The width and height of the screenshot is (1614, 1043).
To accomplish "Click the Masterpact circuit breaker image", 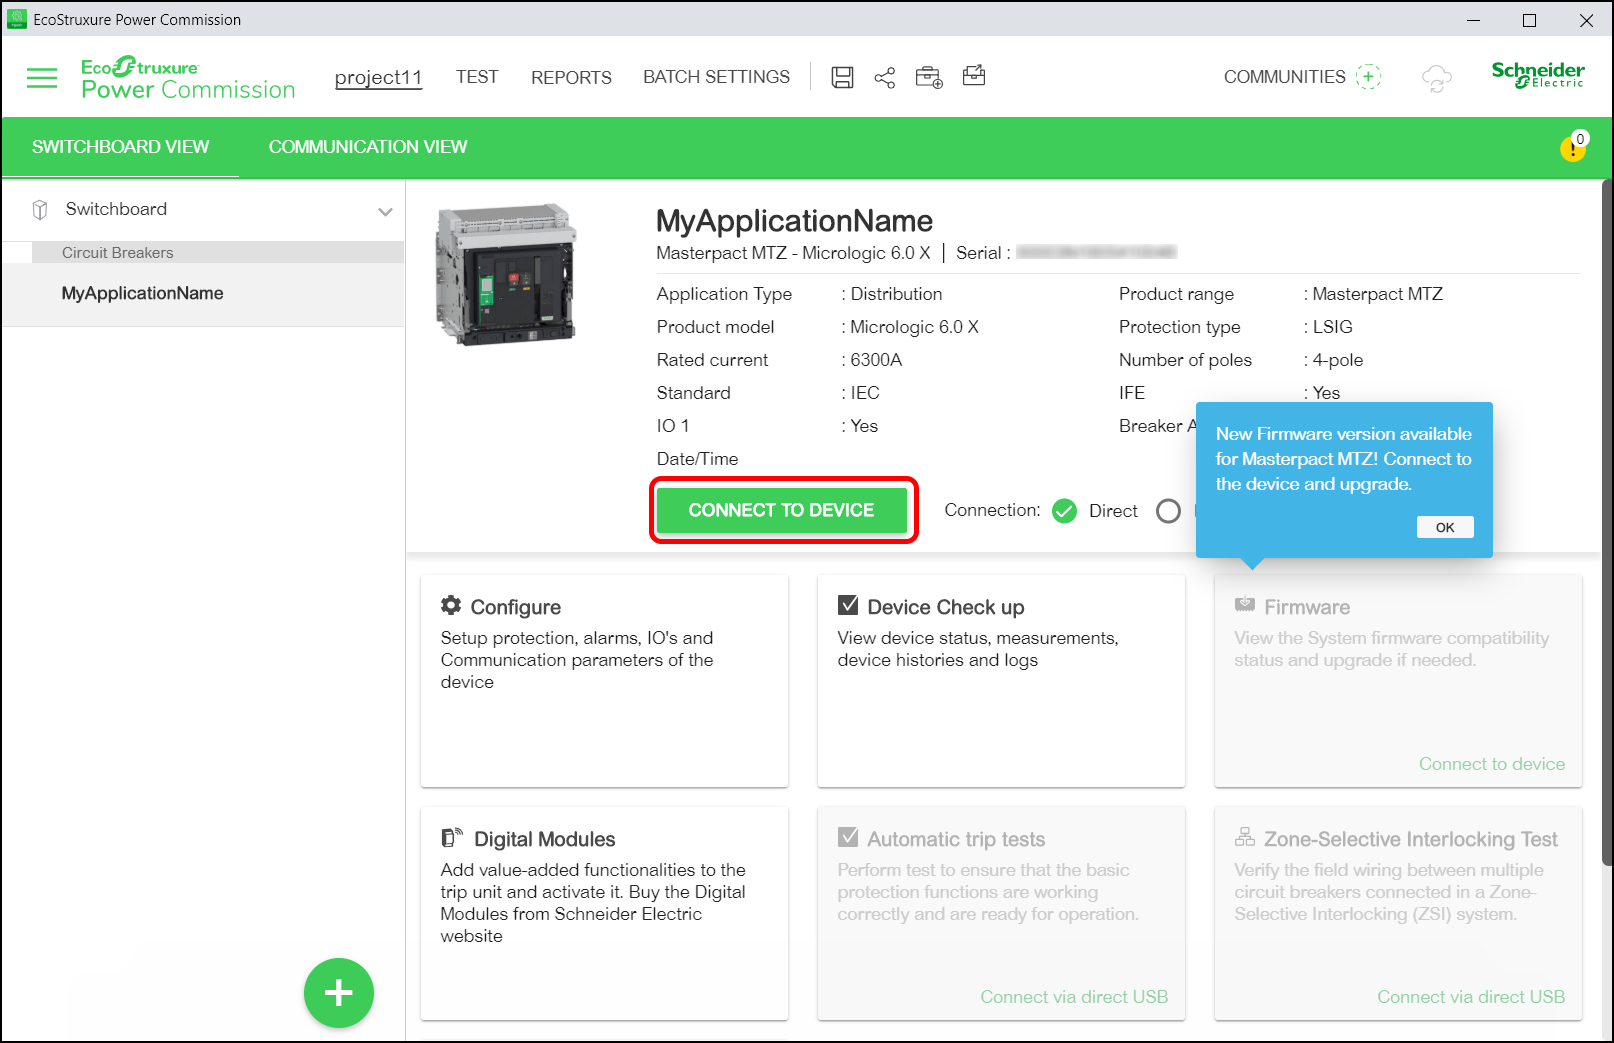I will (x=507, y=275).
